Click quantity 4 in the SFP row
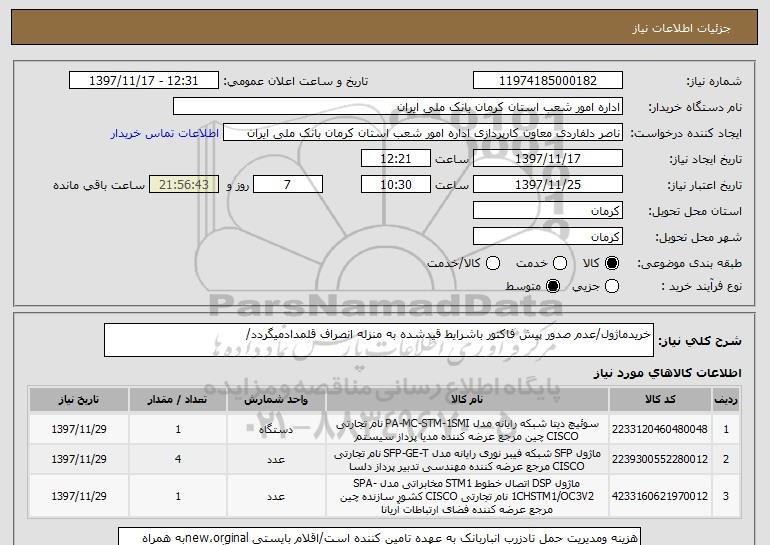The image size is (770, 545). click(178, 460)
